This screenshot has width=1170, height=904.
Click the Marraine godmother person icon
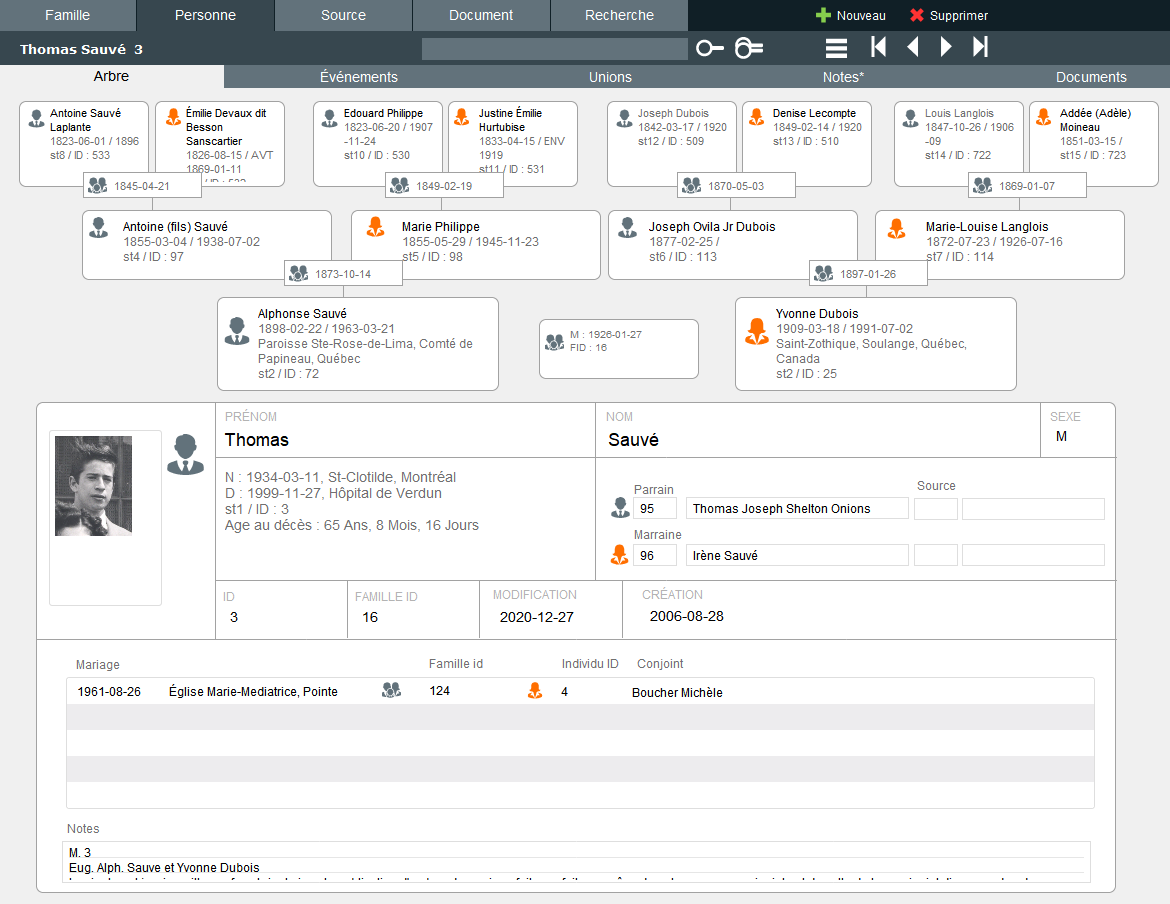click(620, 555)
